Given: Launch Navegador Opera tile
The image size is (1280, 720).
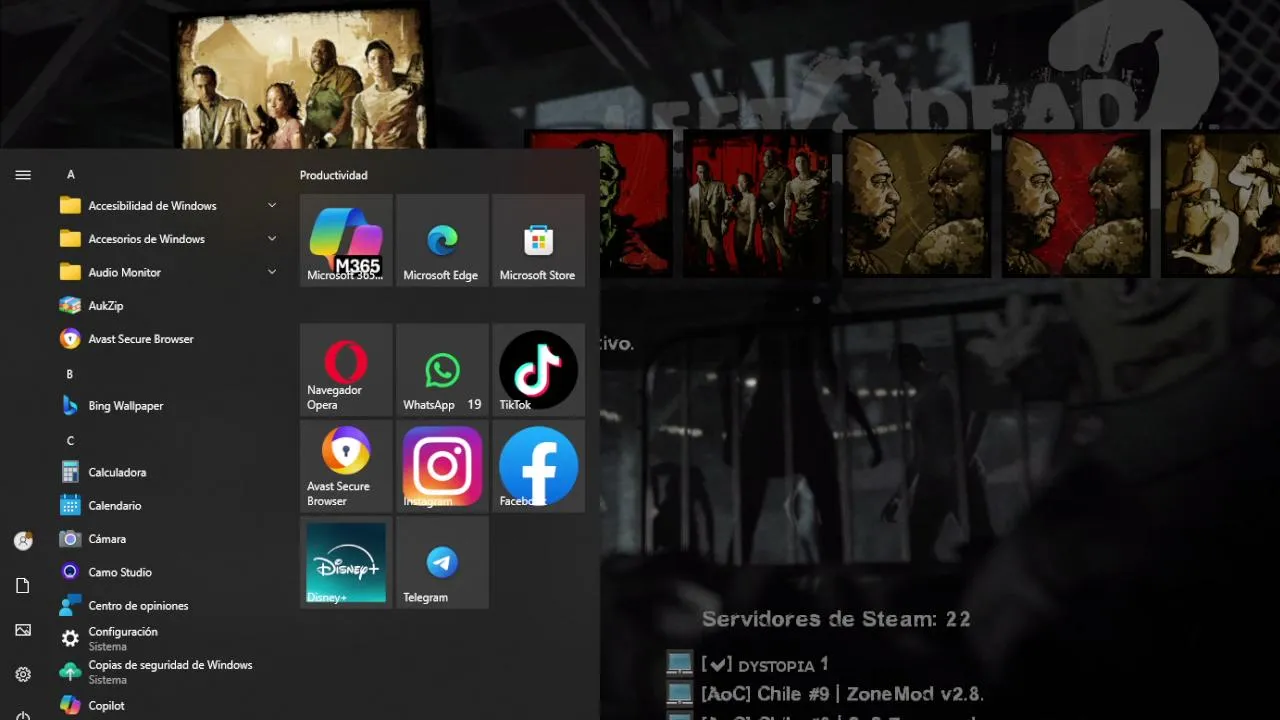Looking at the screenshot, I should 345,369.
